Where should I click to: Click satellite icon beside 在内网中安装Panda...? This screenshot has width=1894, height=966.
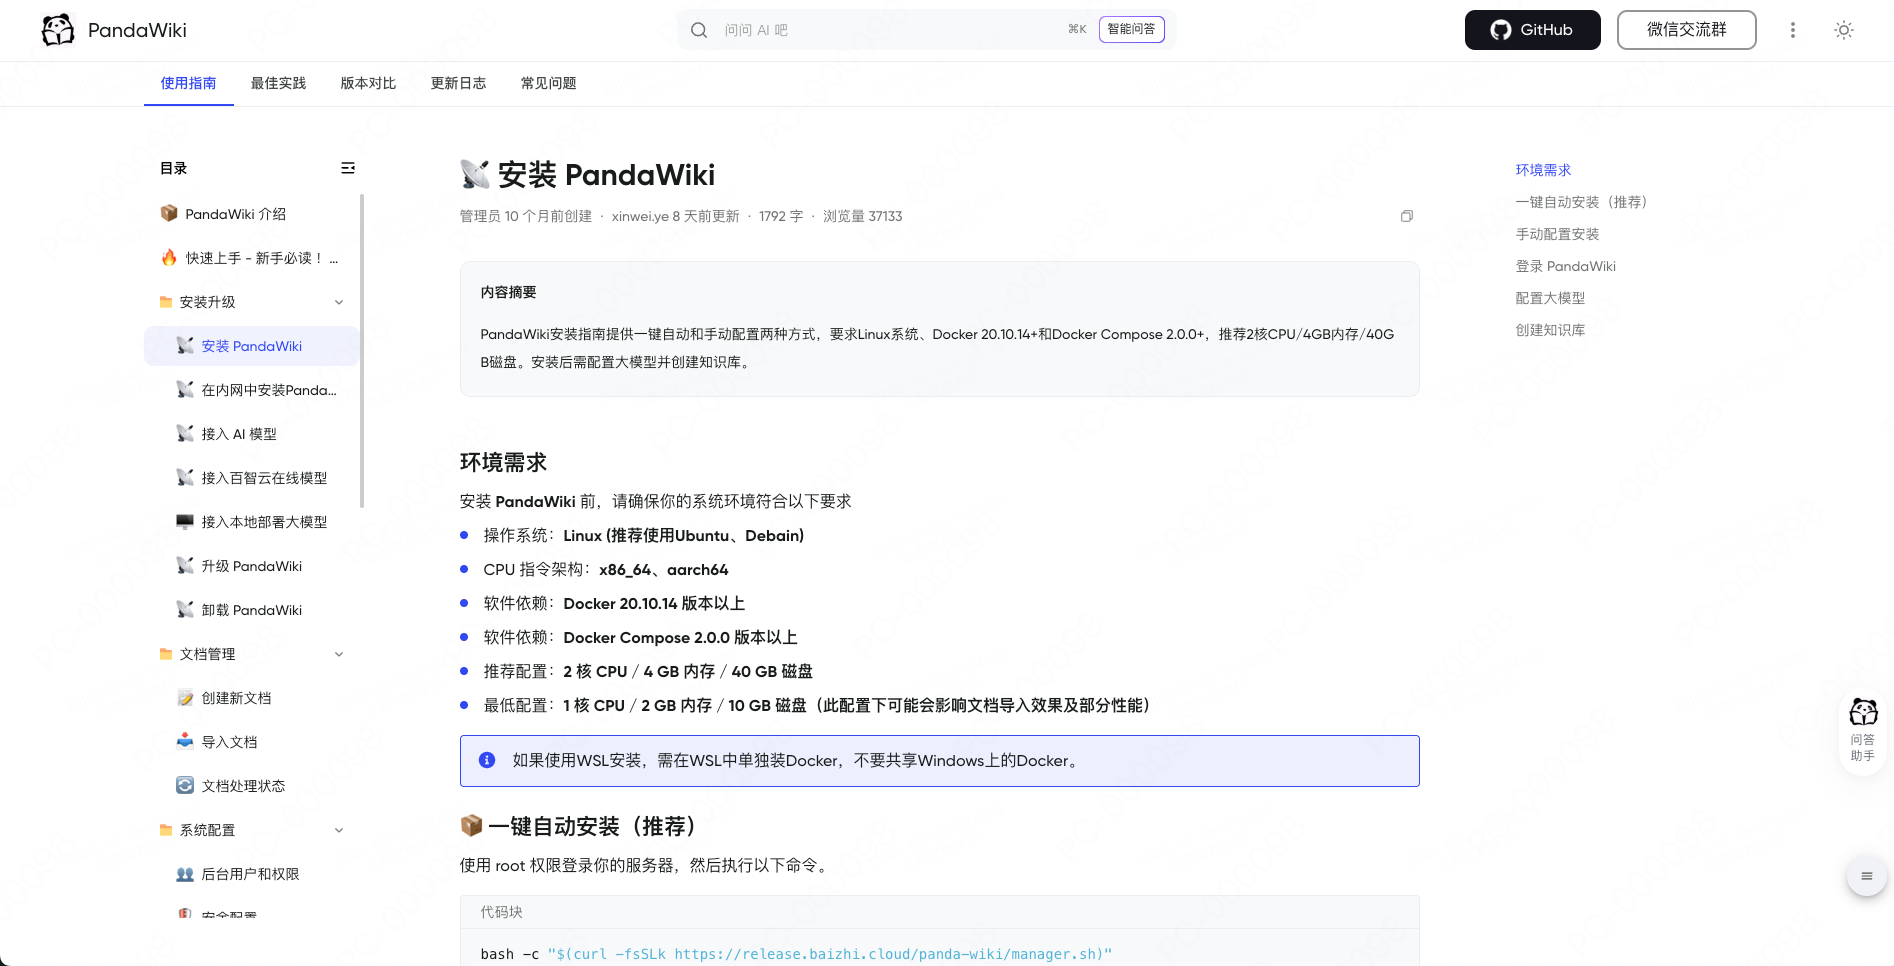(185, 389)
